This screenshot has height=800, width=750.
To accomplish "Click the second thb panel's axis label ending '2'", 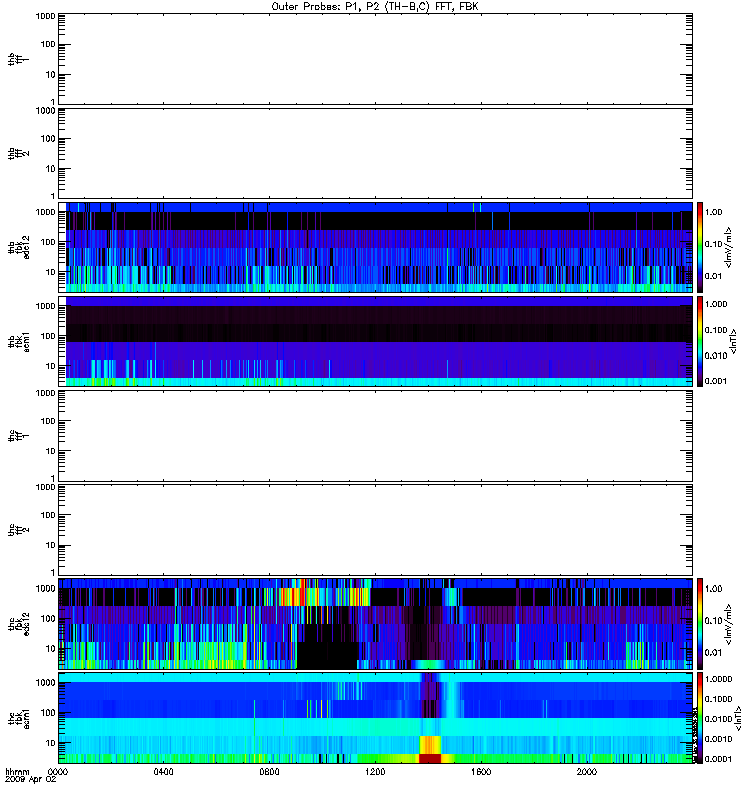I will pos(19,154).
